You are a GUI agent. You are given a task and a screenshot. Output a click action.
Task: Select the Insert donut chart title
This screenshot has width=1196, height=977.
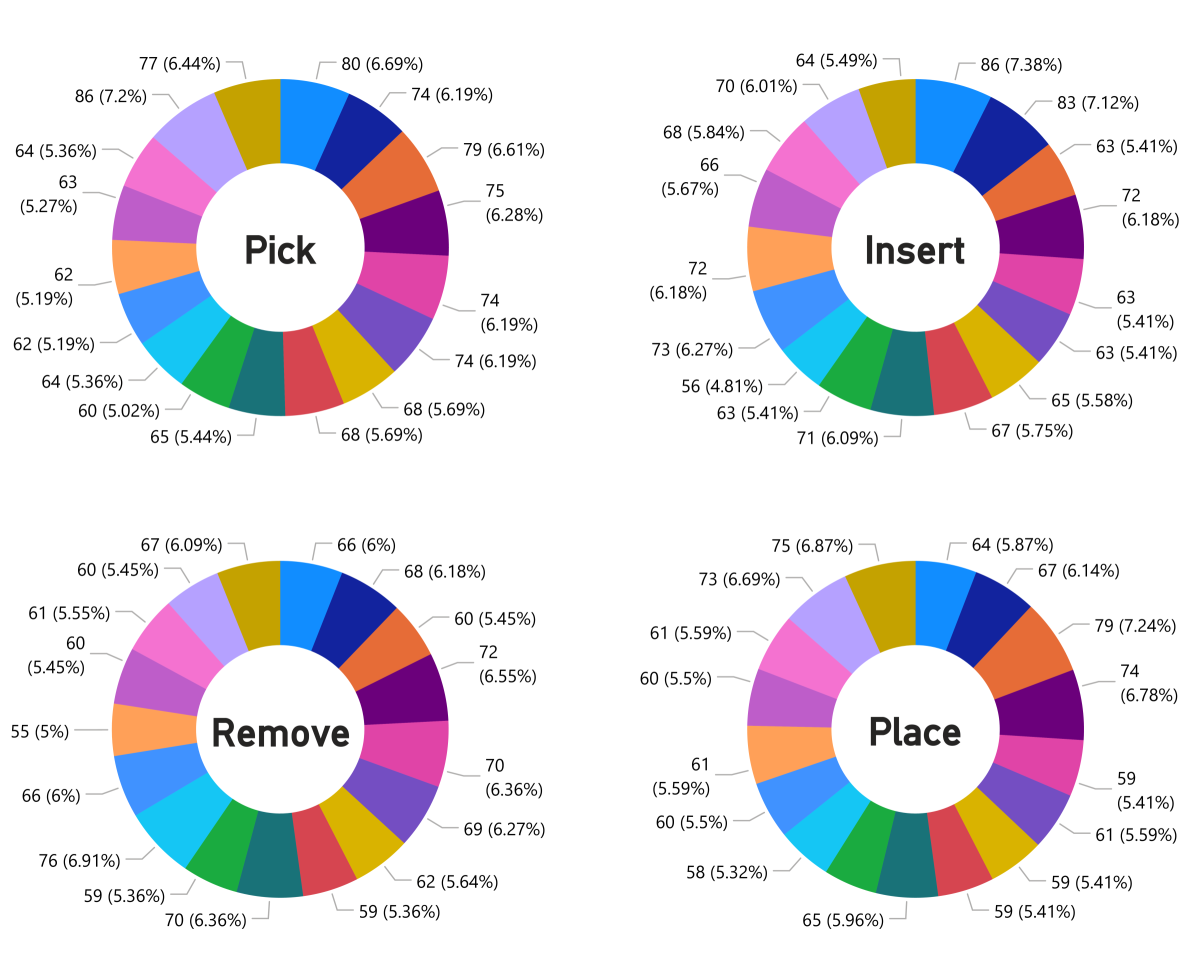pyautogui.click(x=915, y=249)
